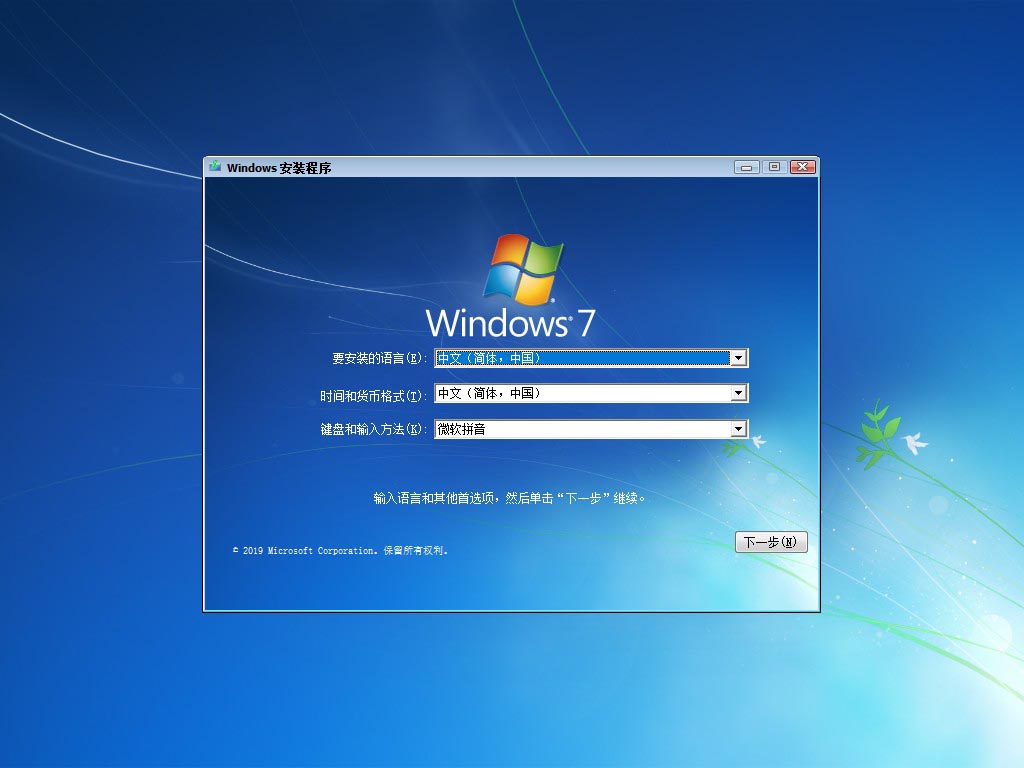The width and height of the screenshot is (1024, 768).
Task: Click the arrow on the language combo box
Action: coord(739,357)
